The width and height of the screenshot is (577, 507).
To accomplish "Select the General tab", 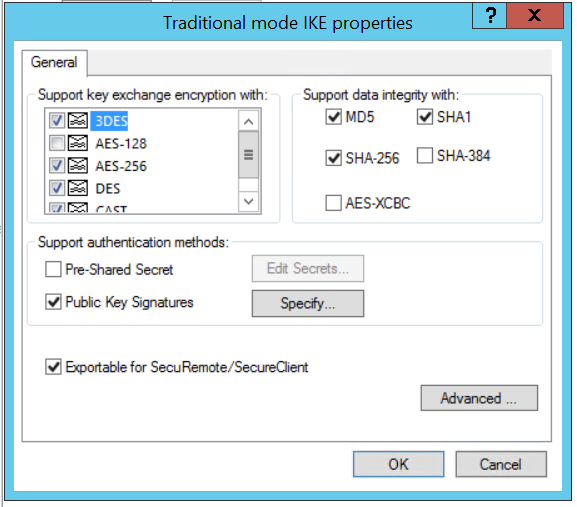I will coord(54,63).
